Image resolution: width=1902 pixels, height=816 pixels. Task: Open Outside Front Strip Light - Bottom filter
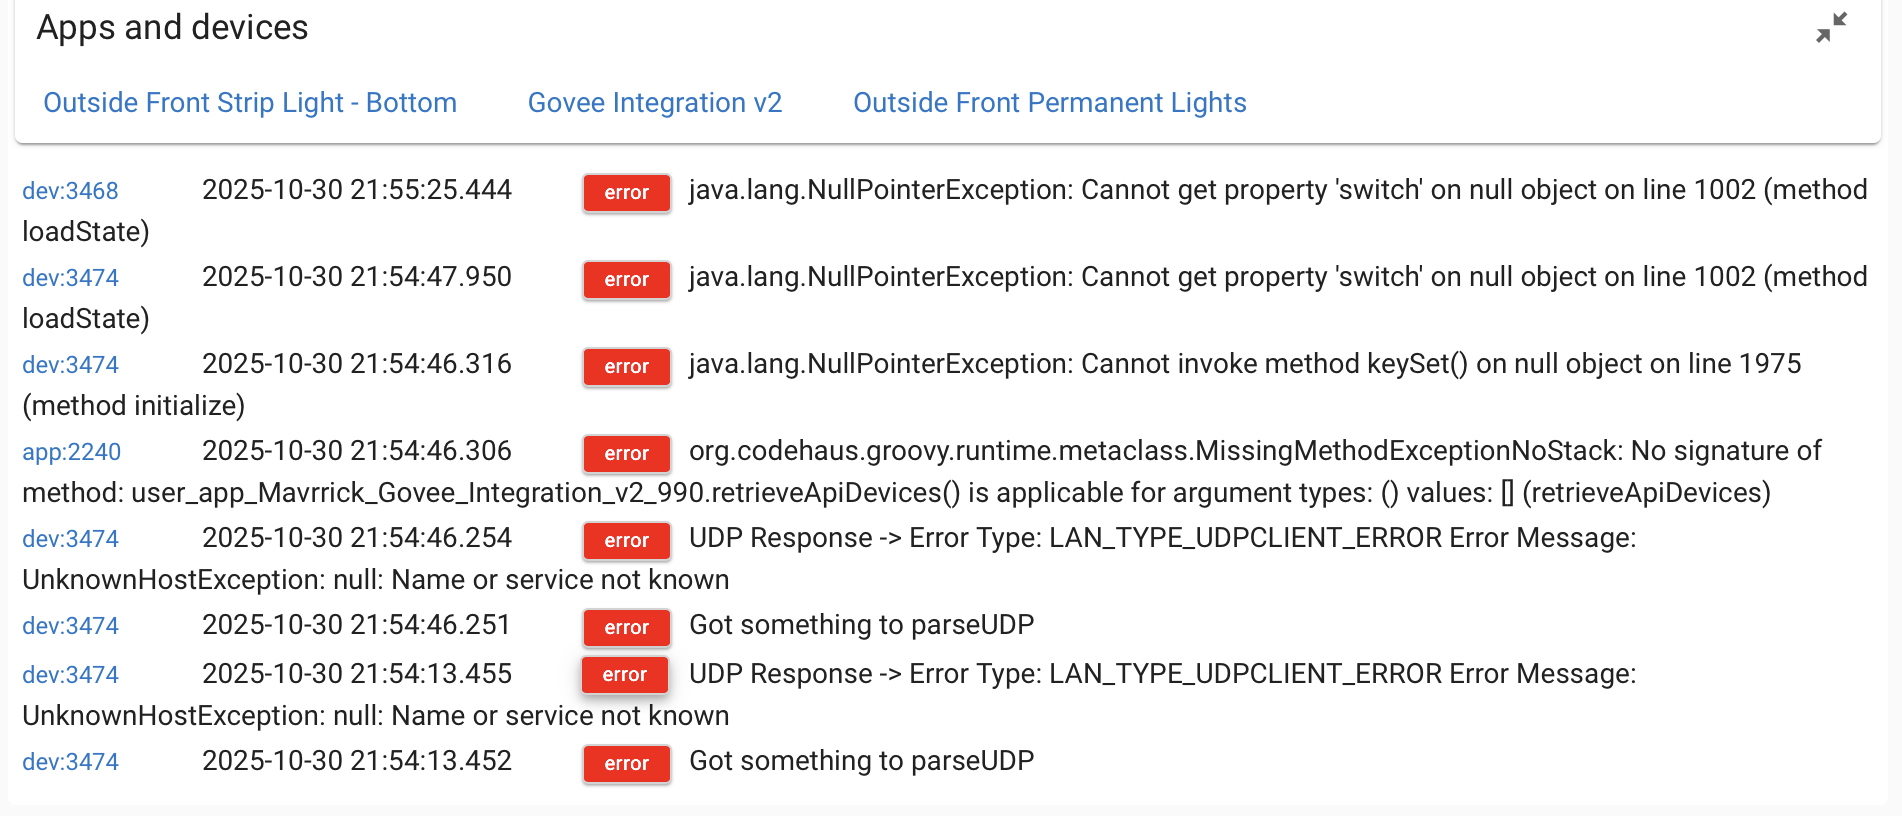[250, 103]
